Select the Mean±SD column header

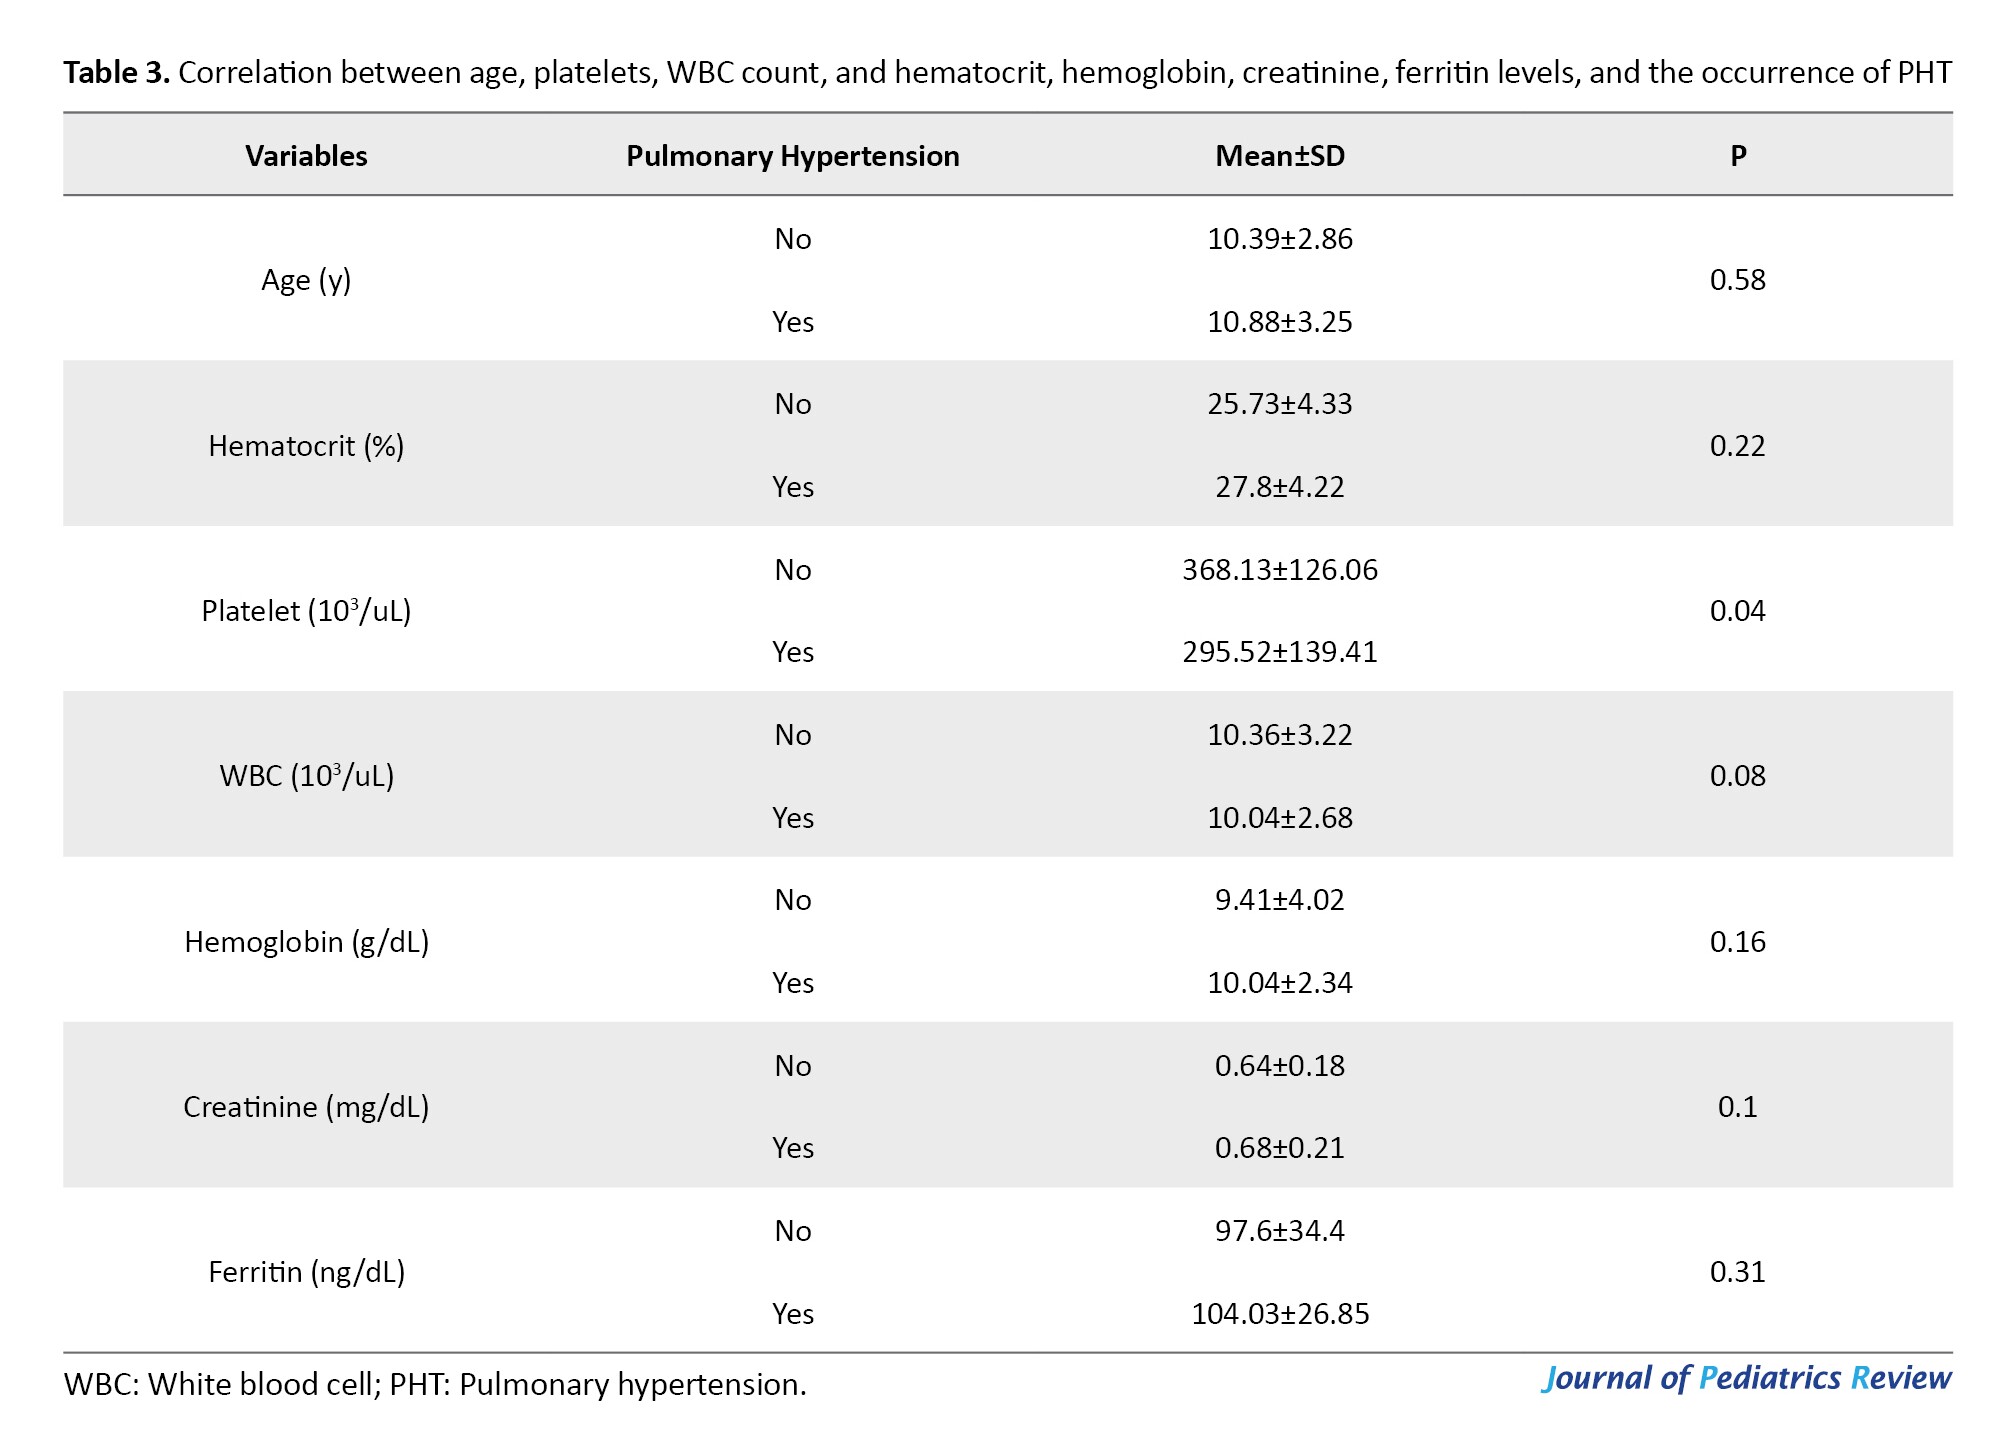pyautogui.click(x=1279, y=156)
